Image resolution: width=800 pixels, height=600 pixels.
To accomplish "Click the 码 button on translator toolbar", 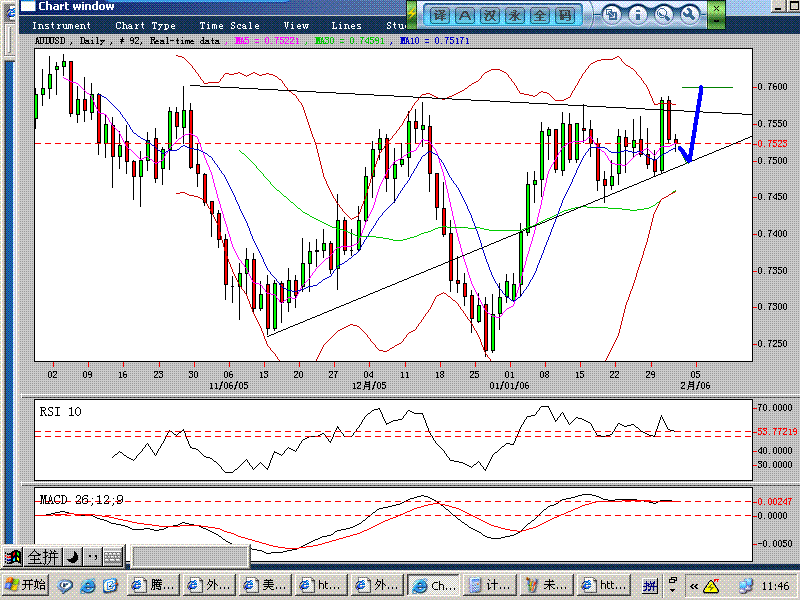I will click(x=564, y=15).
